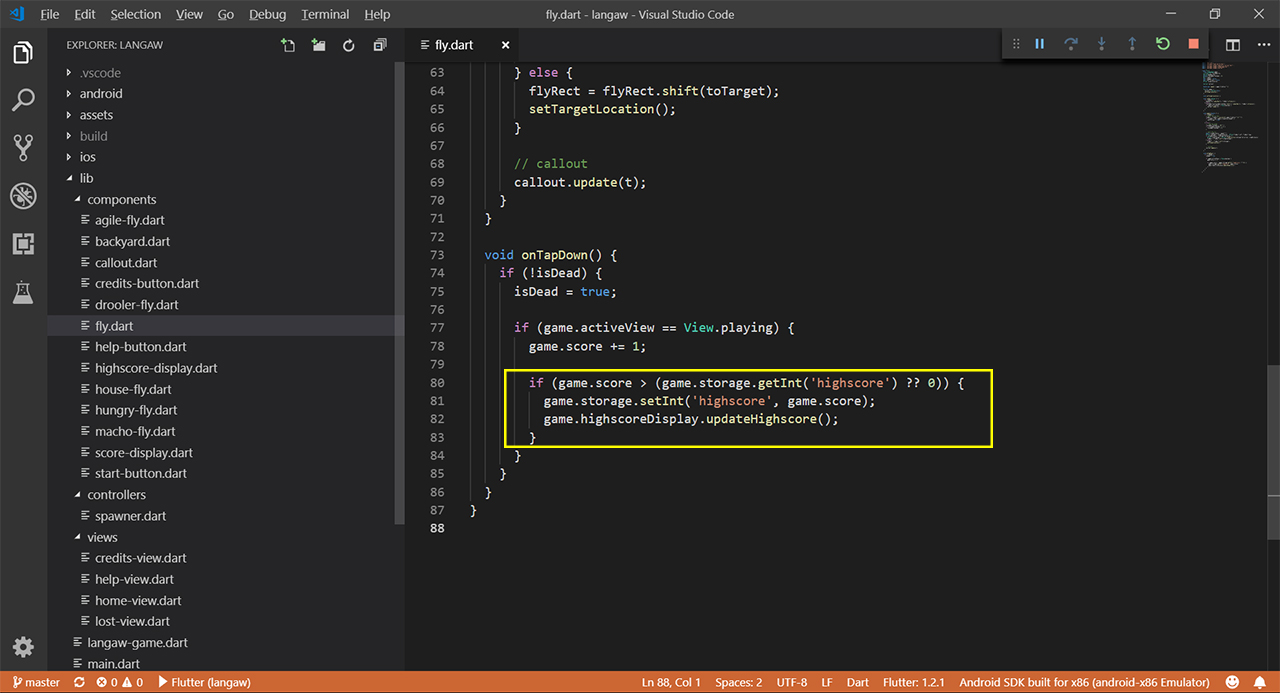Collapse all folders in Explorer

coord(380,45)
